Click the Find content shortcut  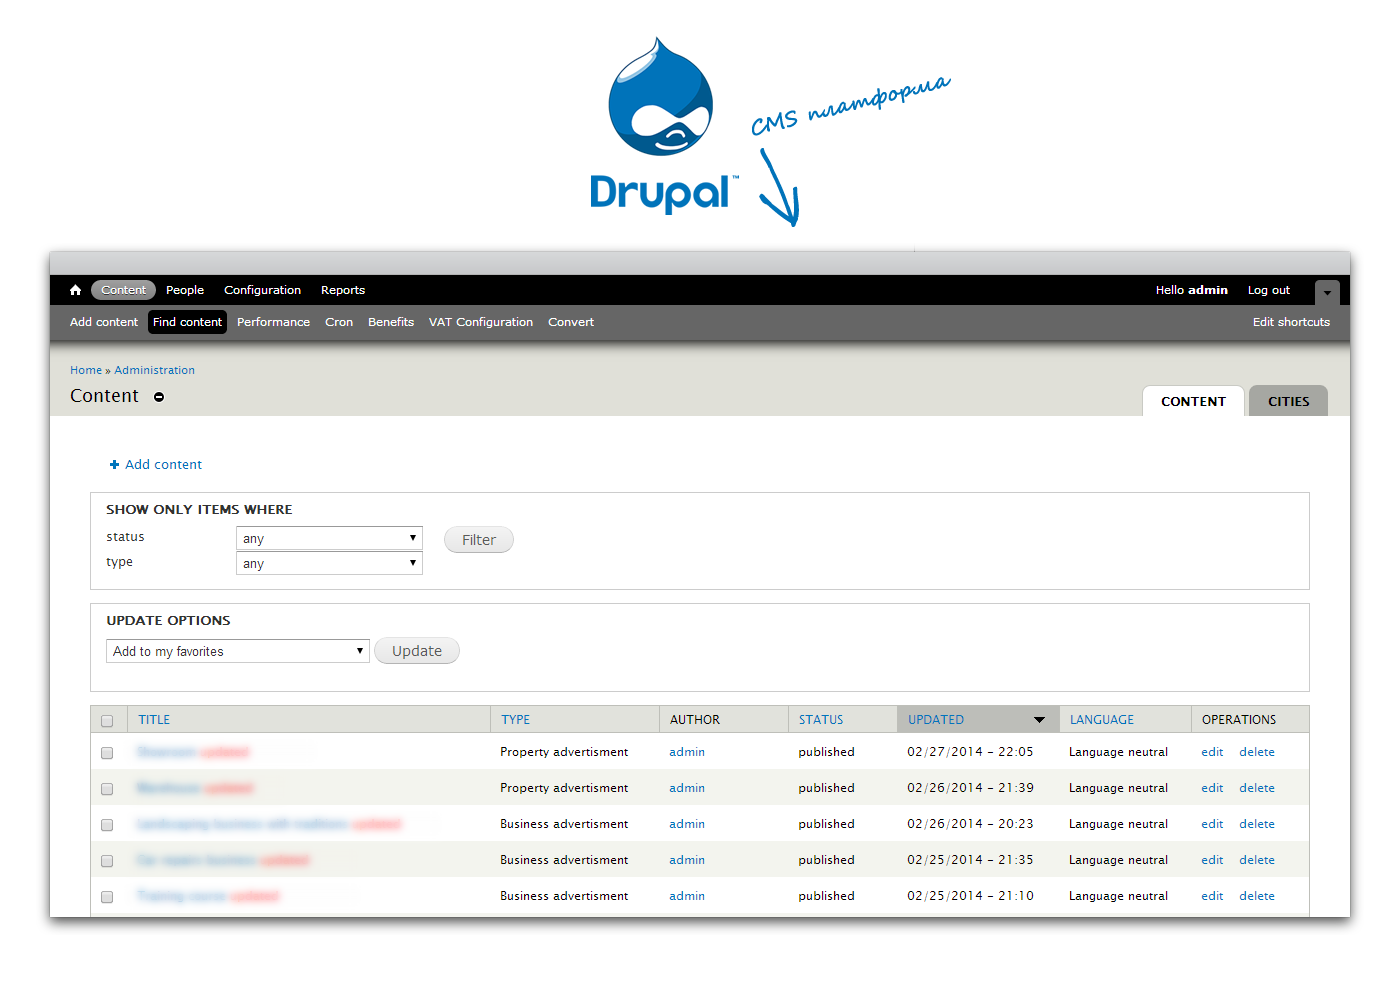(187, 322)
